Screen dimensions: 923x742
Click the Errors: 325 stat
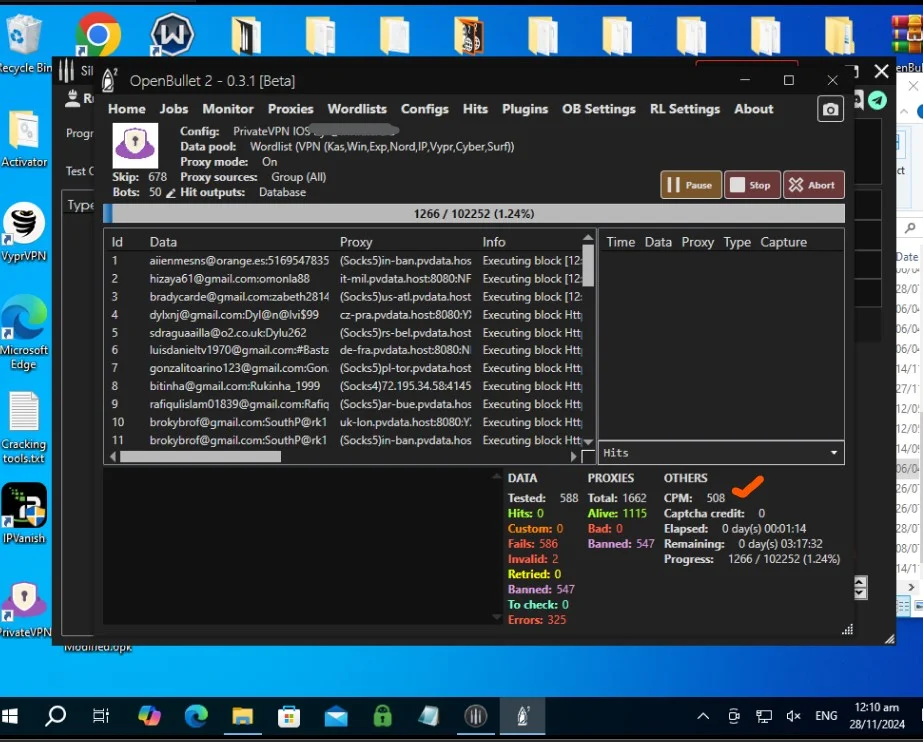tap(536, 620)
